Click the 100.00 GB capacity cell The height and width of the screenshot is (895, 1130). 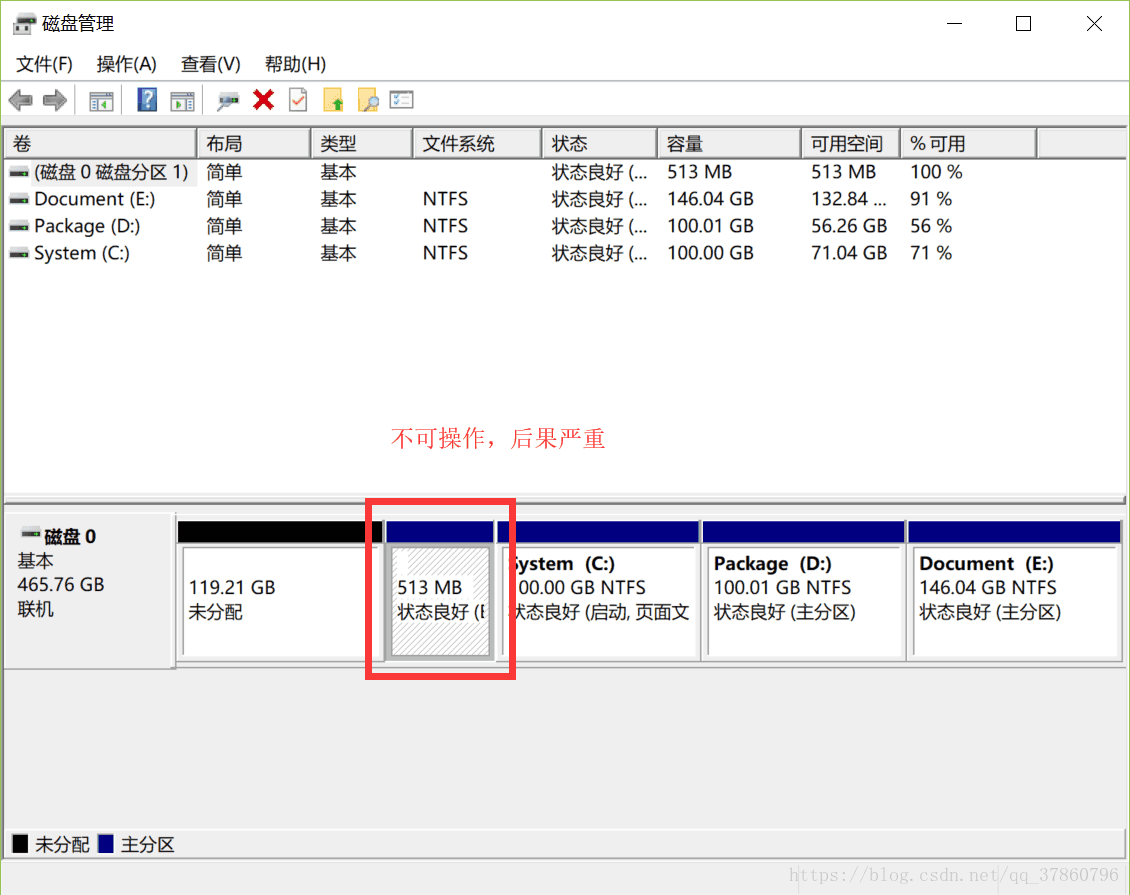711,254
